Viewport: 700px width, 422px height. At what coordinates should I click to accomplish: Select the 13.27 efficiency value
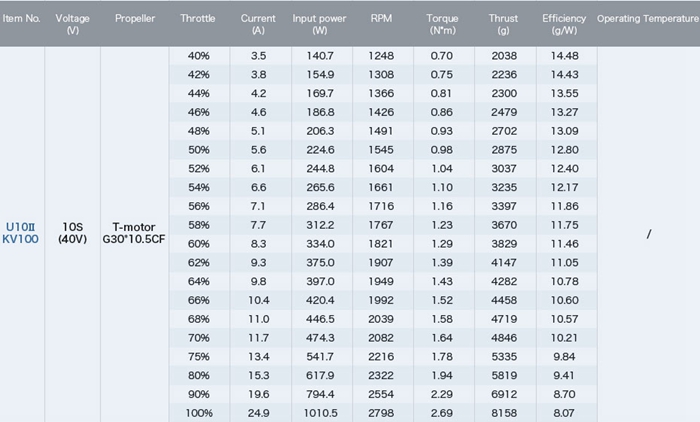(565, 112)
